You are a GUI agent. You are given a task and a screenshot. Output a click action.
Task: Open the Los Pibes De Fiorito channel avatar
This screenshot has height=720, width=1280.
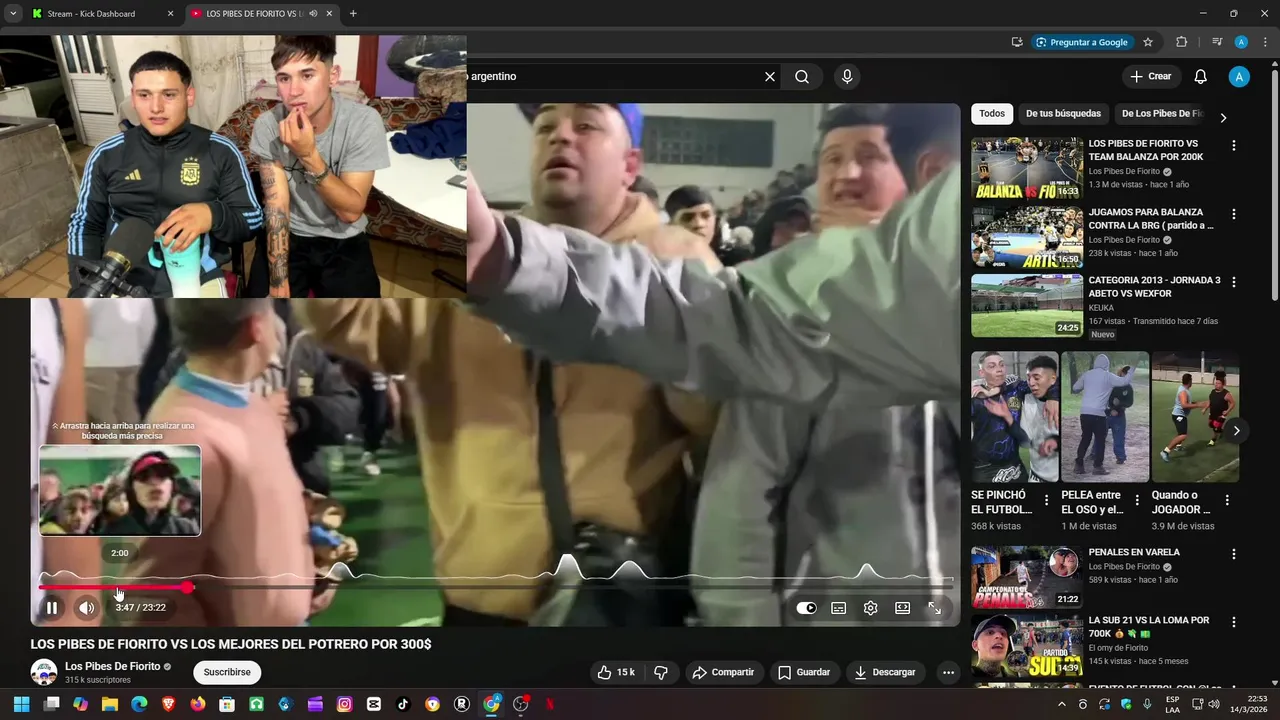pyautogui.click(x=43, y=672)
